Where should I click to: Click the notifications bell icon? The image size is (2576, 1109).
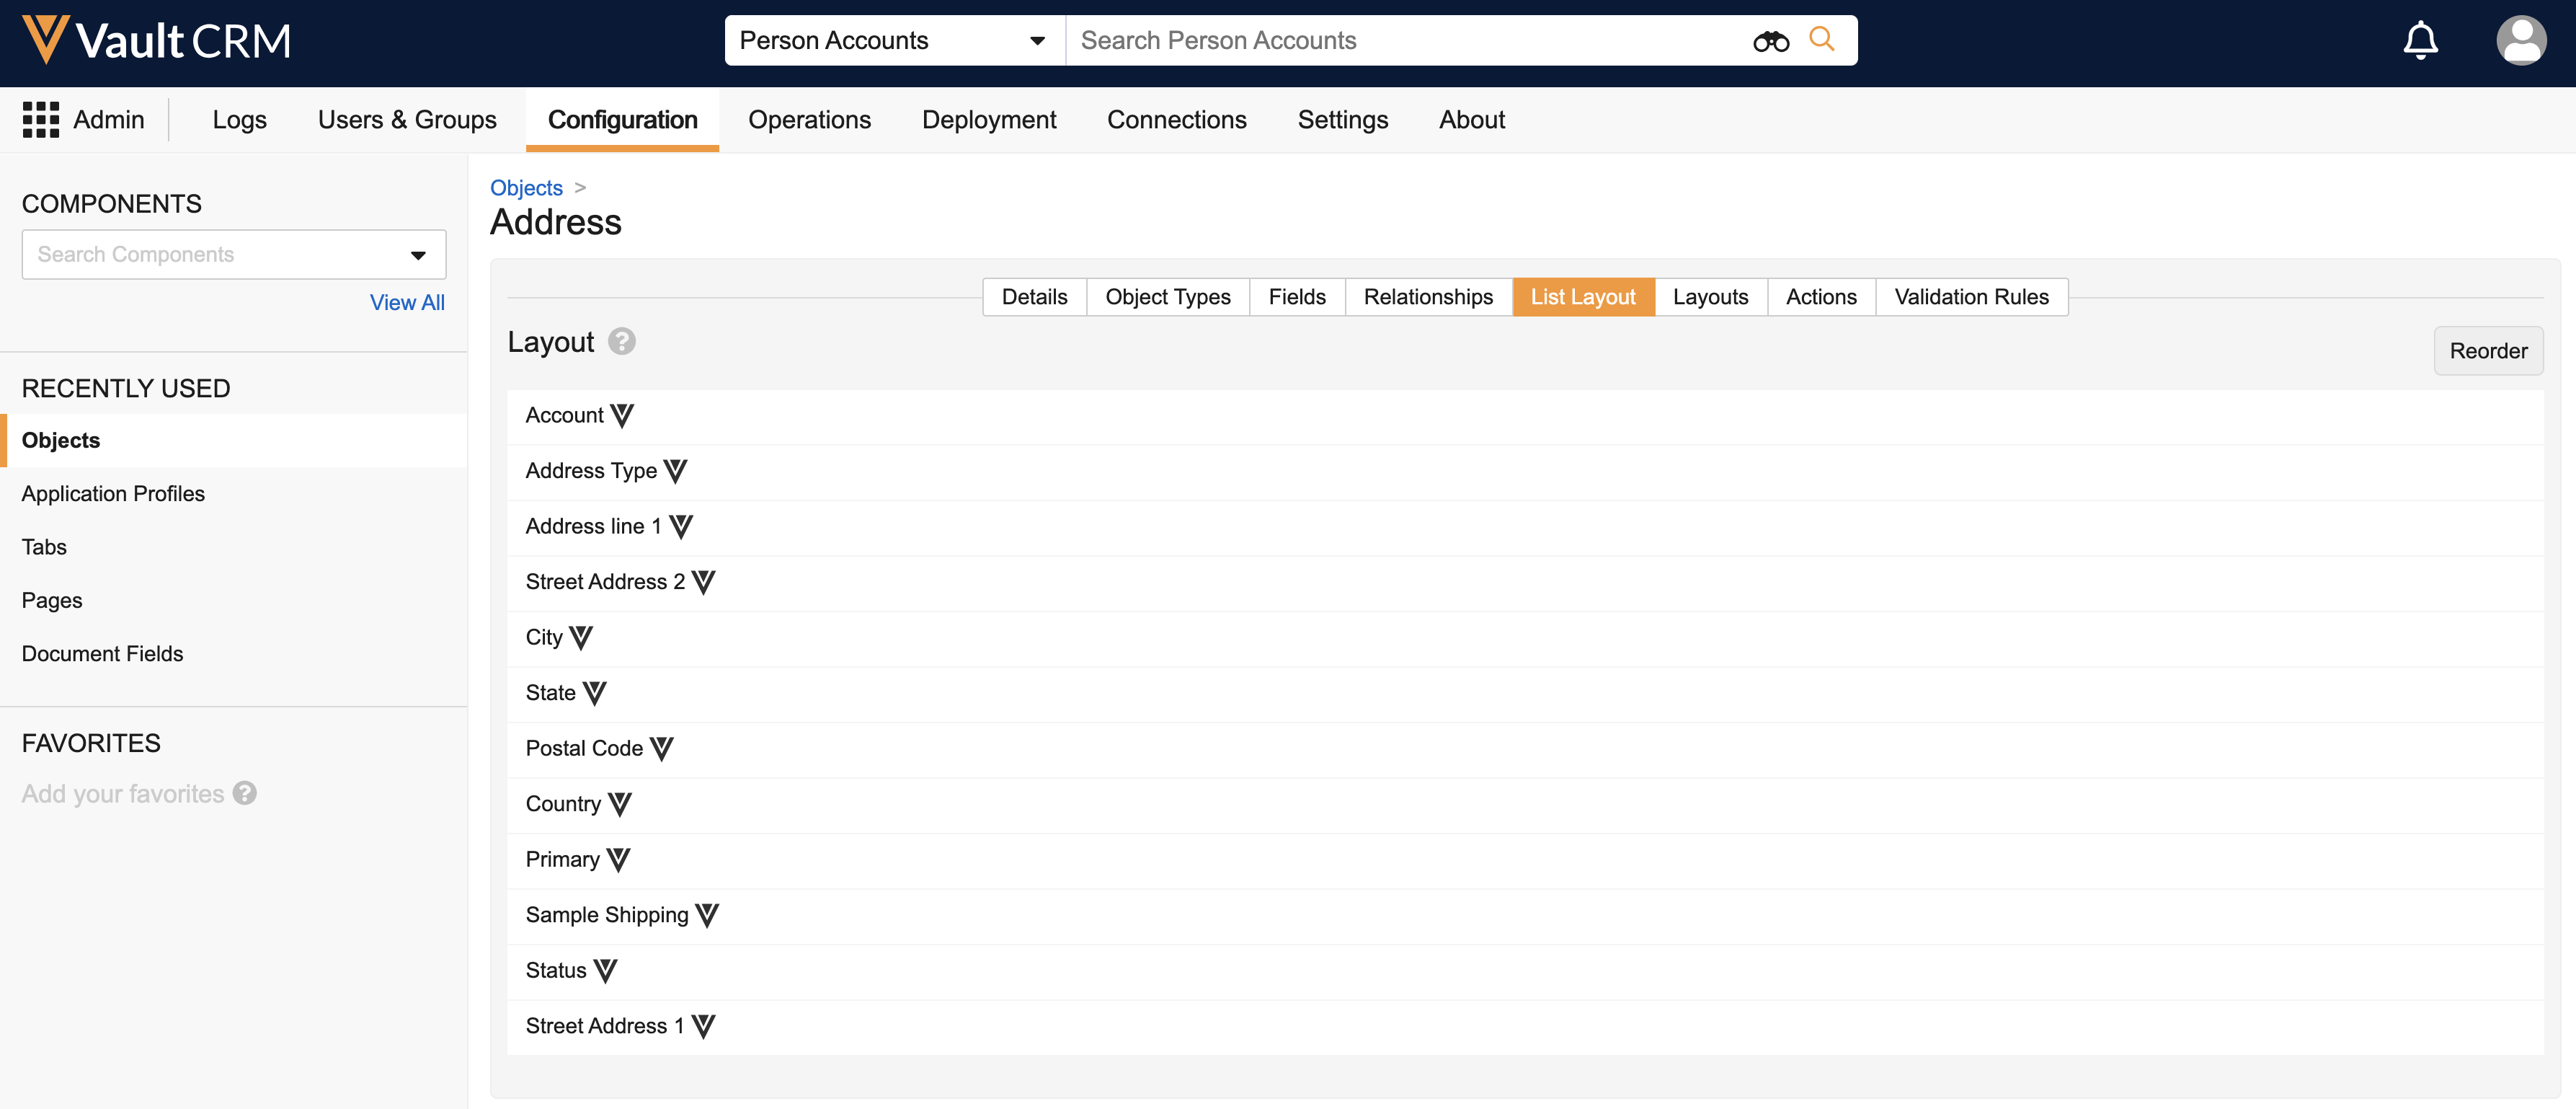[2420, 41]
